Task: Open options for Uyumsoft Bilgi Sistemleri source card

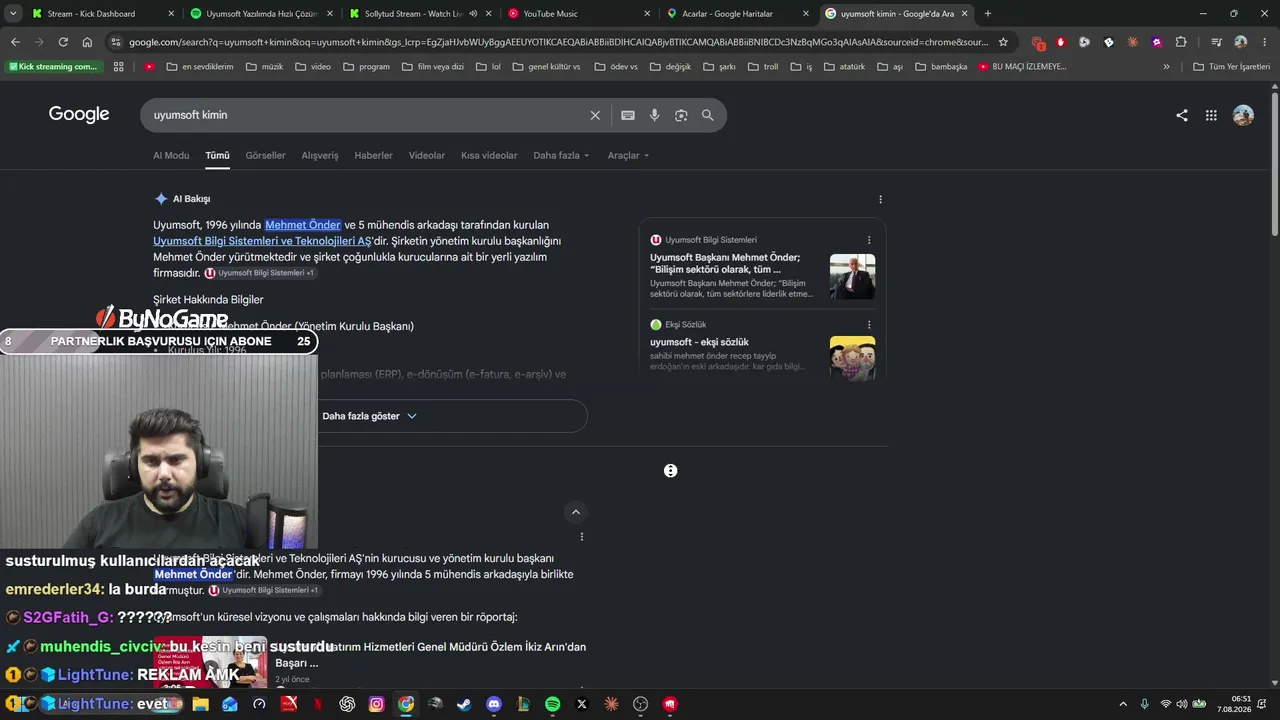Action: click(x=869, y=240)
